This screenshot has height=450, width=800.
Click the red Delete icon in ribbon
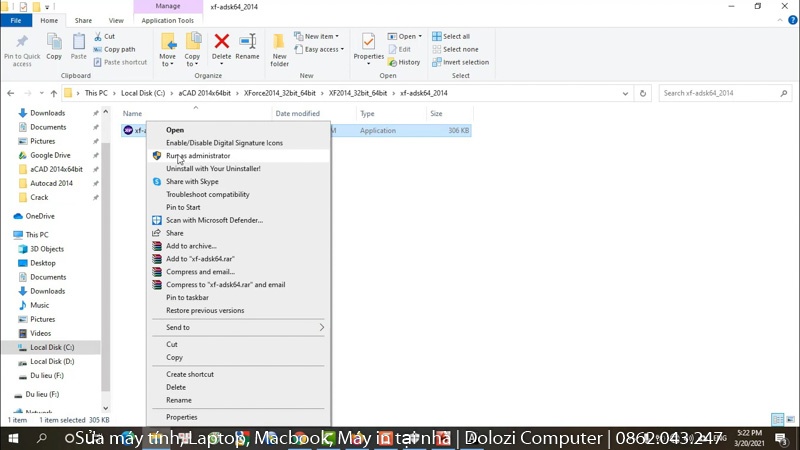point(221,41)
